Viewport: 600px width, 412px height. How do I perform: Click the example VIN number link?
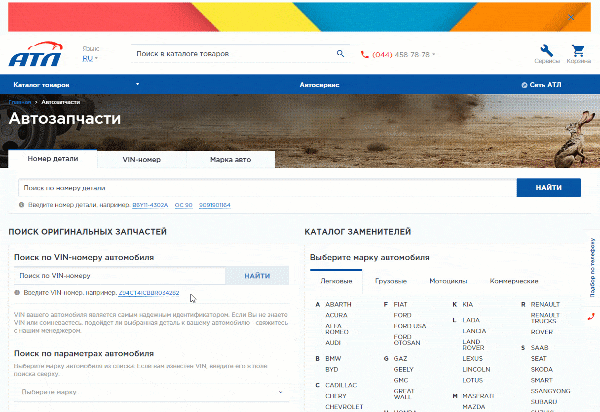148,293
